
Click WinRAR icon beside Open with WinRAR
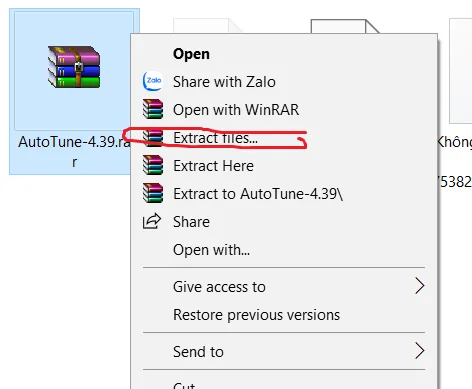(153, 109)
